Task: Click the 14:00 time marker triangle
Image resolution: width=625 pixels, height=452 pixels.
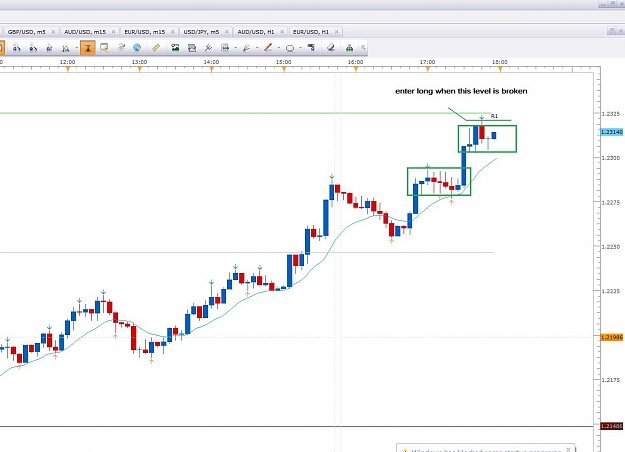Action: click(x=212, y=69)
